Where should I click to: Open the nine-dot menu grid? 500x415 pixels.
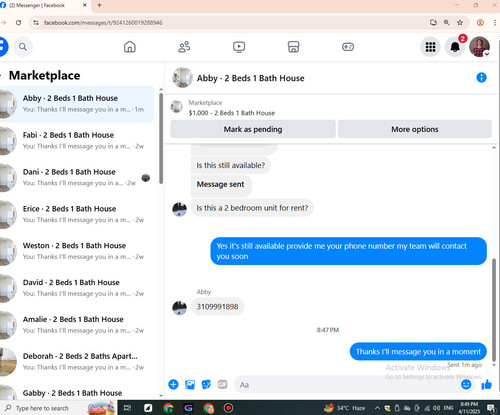(430, 47)
